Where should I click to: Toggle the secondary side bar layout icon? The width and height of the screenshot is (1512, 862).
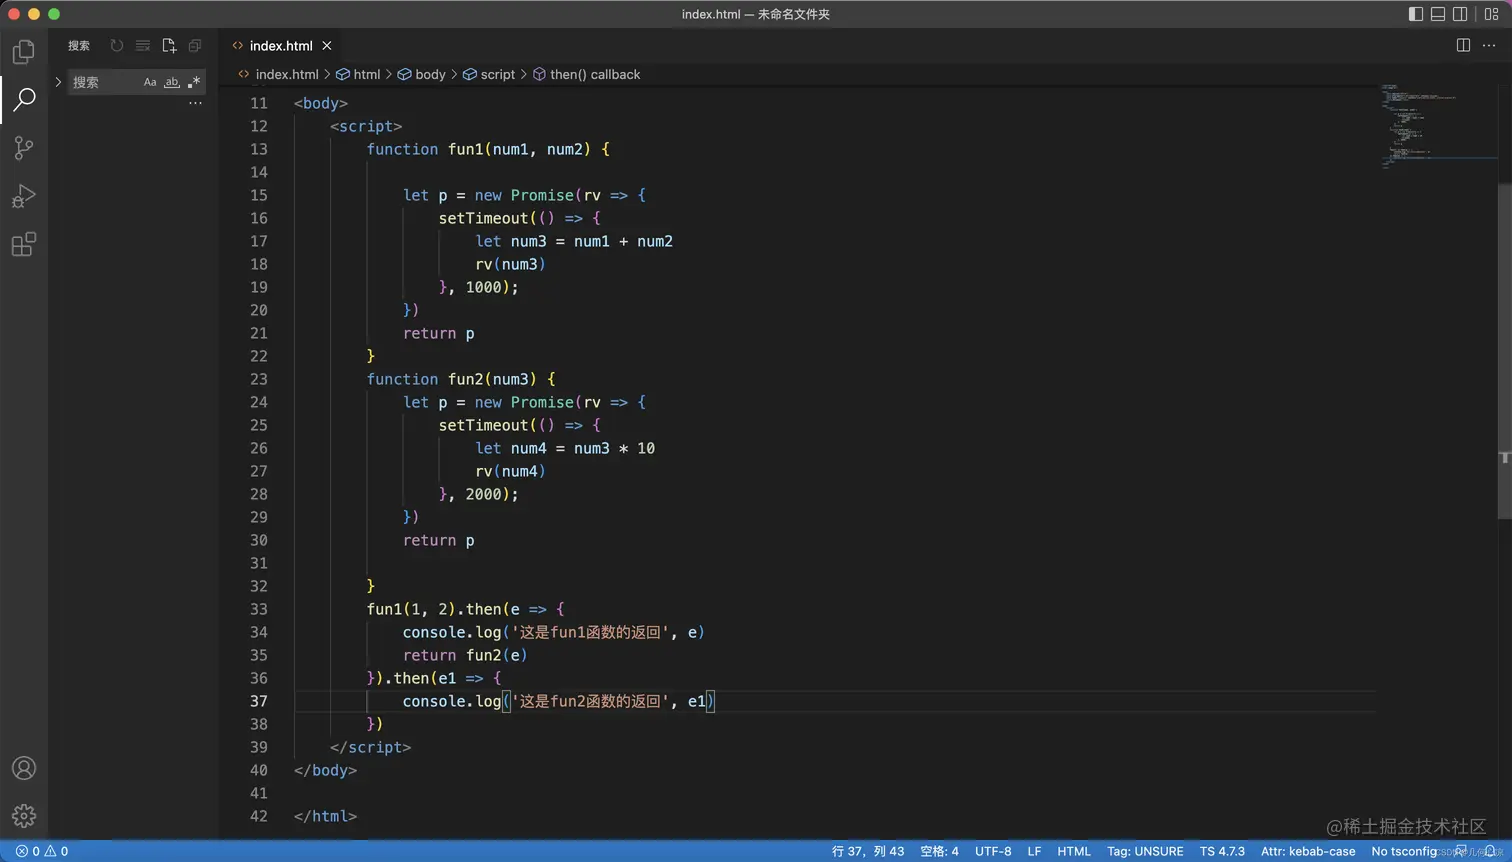[1460, 14]
